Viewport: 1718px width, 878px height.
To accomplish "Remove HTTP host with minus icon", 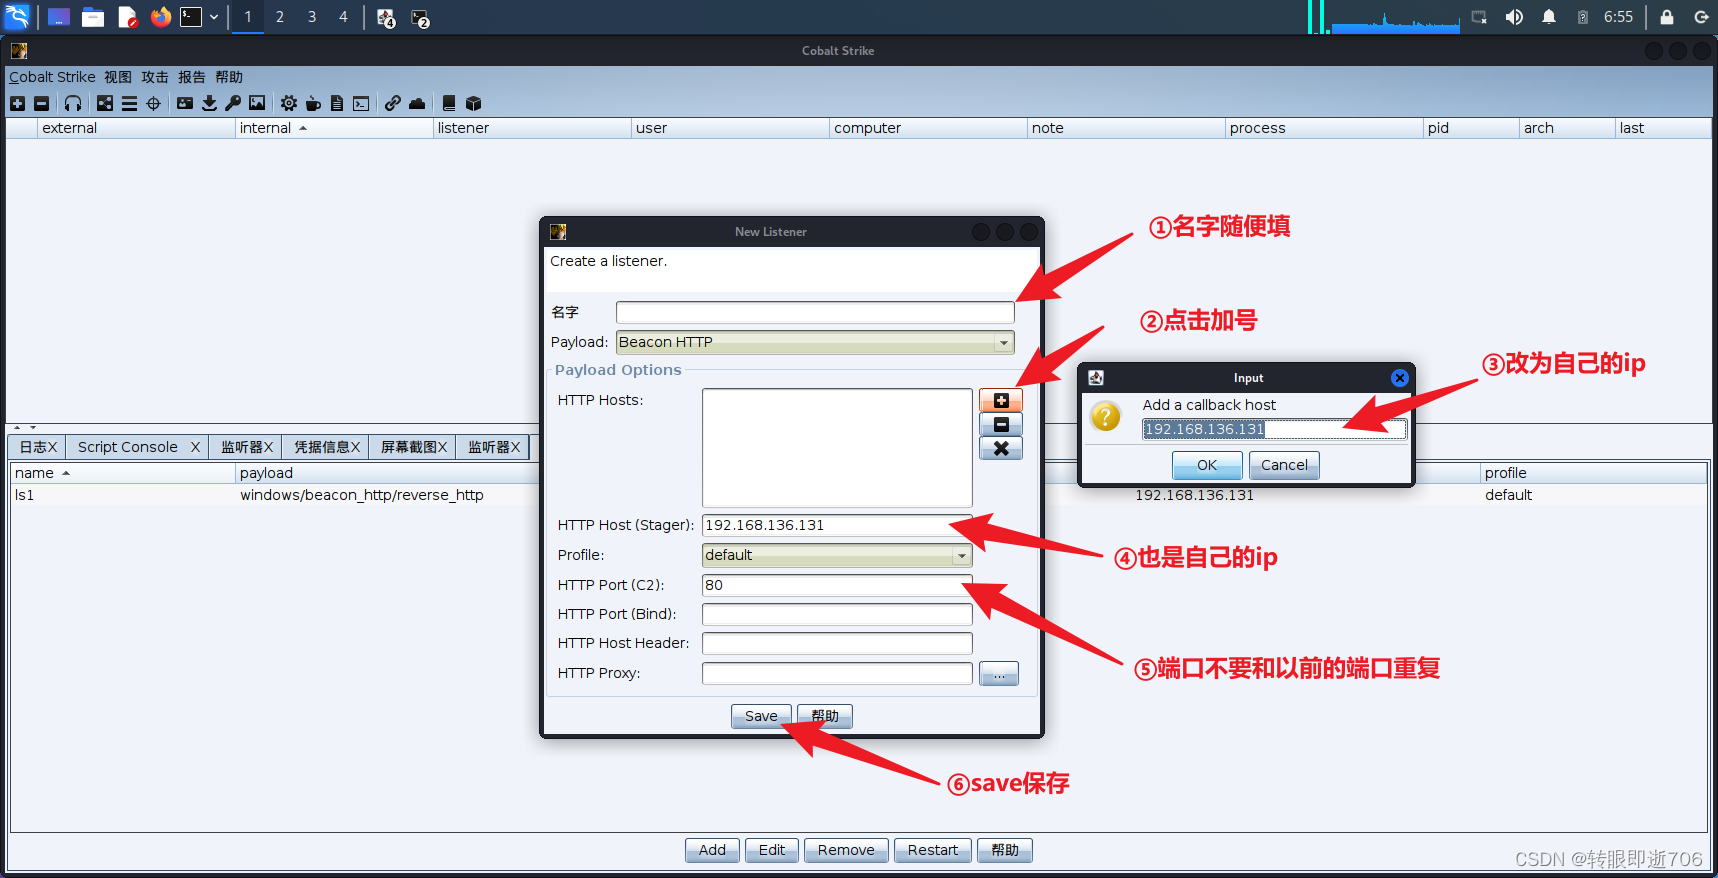I will (1001, 424).
